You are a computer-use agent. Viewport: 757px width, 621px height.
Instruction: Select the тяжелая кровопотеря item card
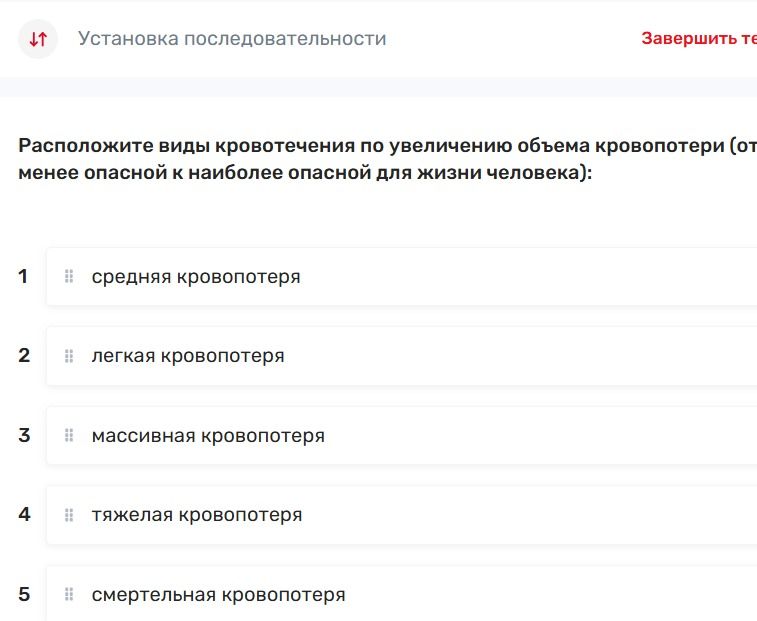tap(402, 515)
